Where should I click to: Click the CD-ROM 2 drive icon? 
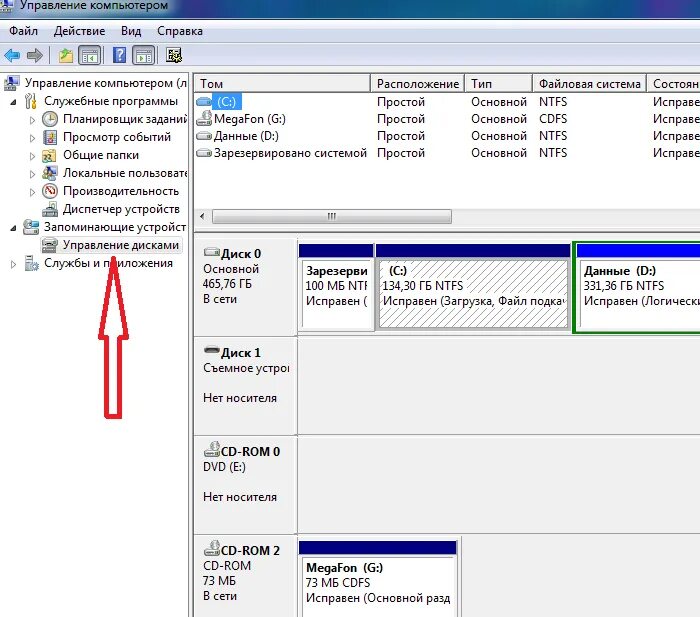(x=212, y=548)
